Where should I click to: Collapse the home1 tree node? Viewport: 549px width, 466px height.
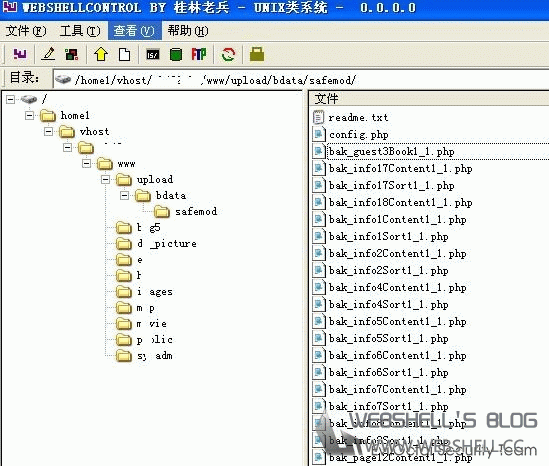29,115
